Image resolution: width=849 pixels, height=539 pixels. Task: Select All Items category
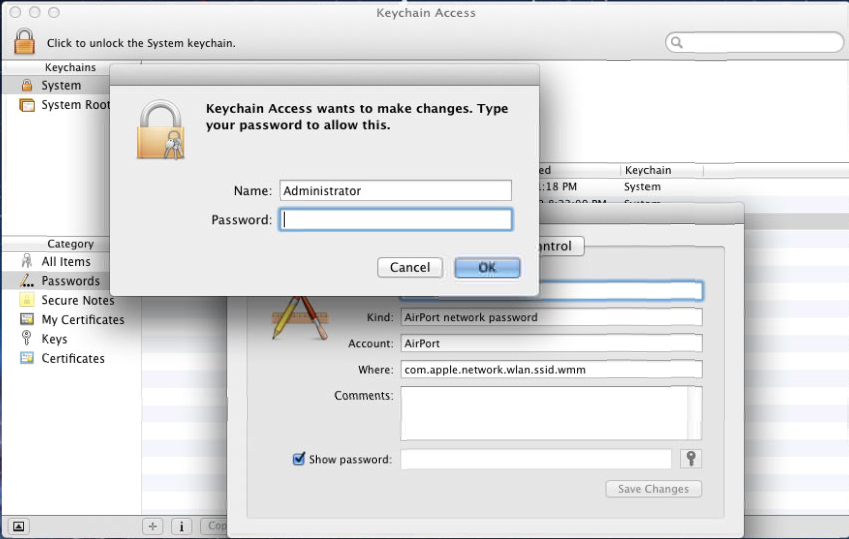pos(66,262)
